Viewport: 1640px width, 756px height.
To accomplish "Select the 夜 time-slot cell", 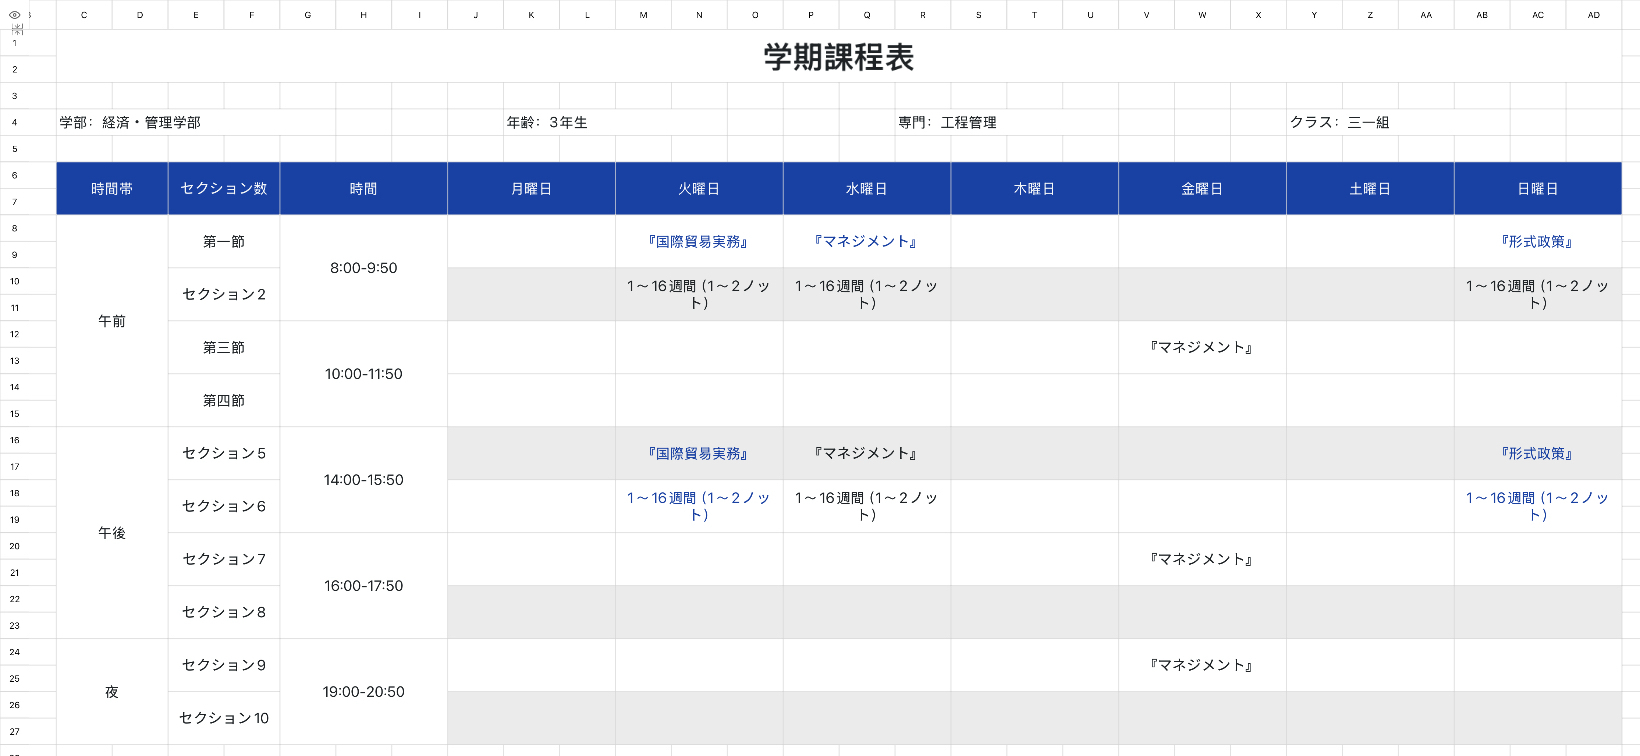I will point(112,691).
